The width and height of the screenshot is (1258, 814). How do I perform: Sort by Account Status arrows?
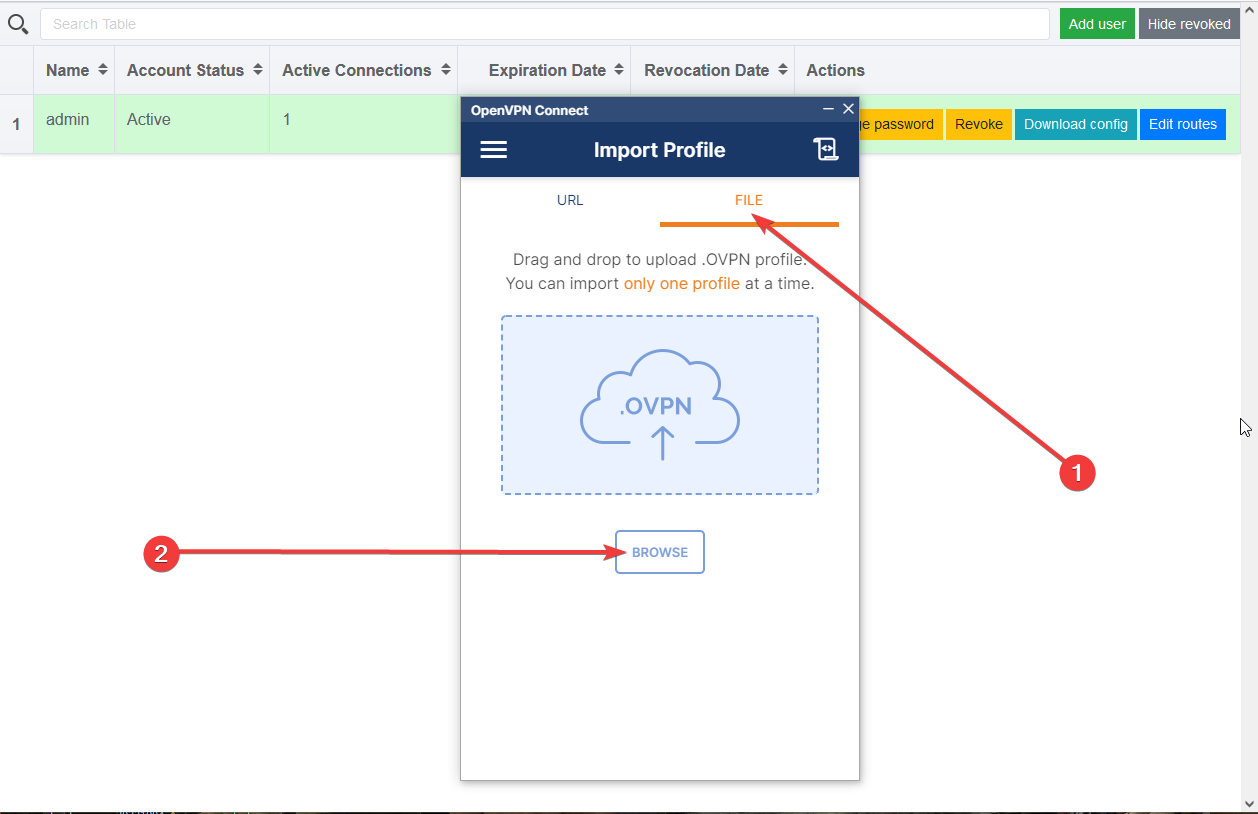tap(258, 70)
